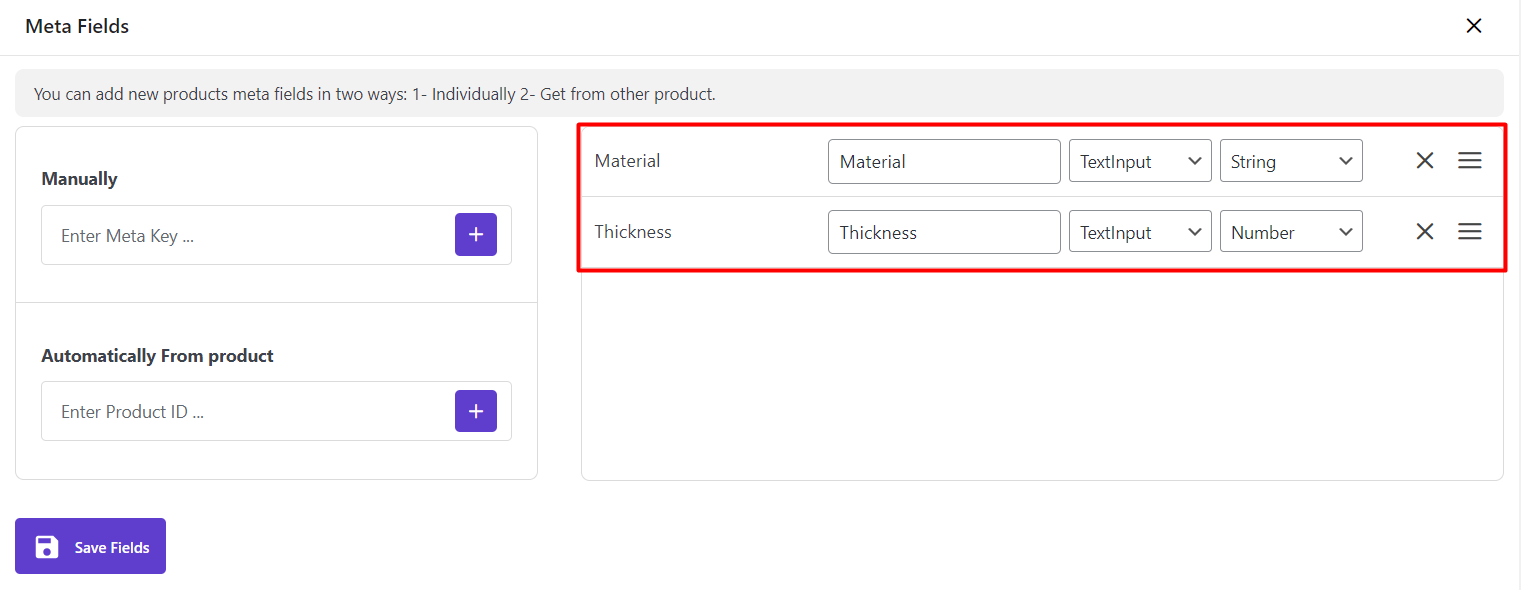
Task: Close the Meta Fields dialog
Action: click(x=1473, y=26)
